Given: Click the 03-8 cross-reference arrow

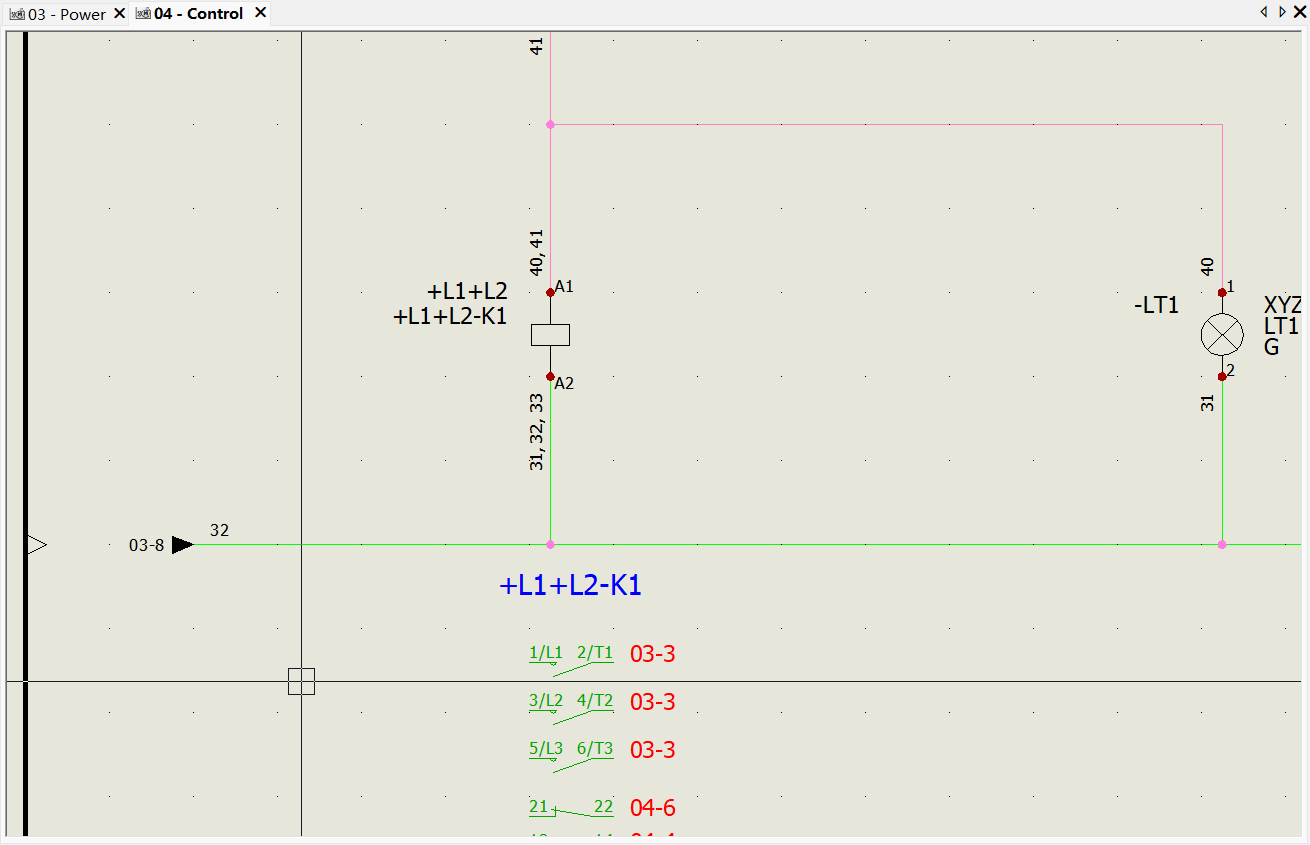Looking at the screenshot, I should click(182, 545).
